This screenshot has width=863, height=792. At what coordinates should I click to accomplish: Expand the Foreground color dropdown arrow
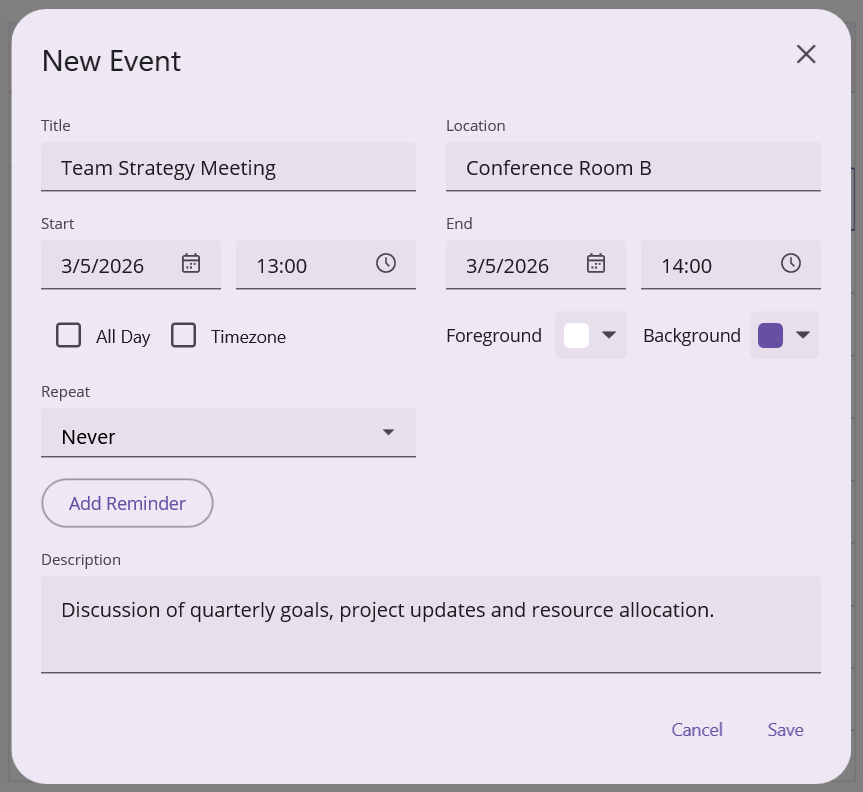click(609, 335)
